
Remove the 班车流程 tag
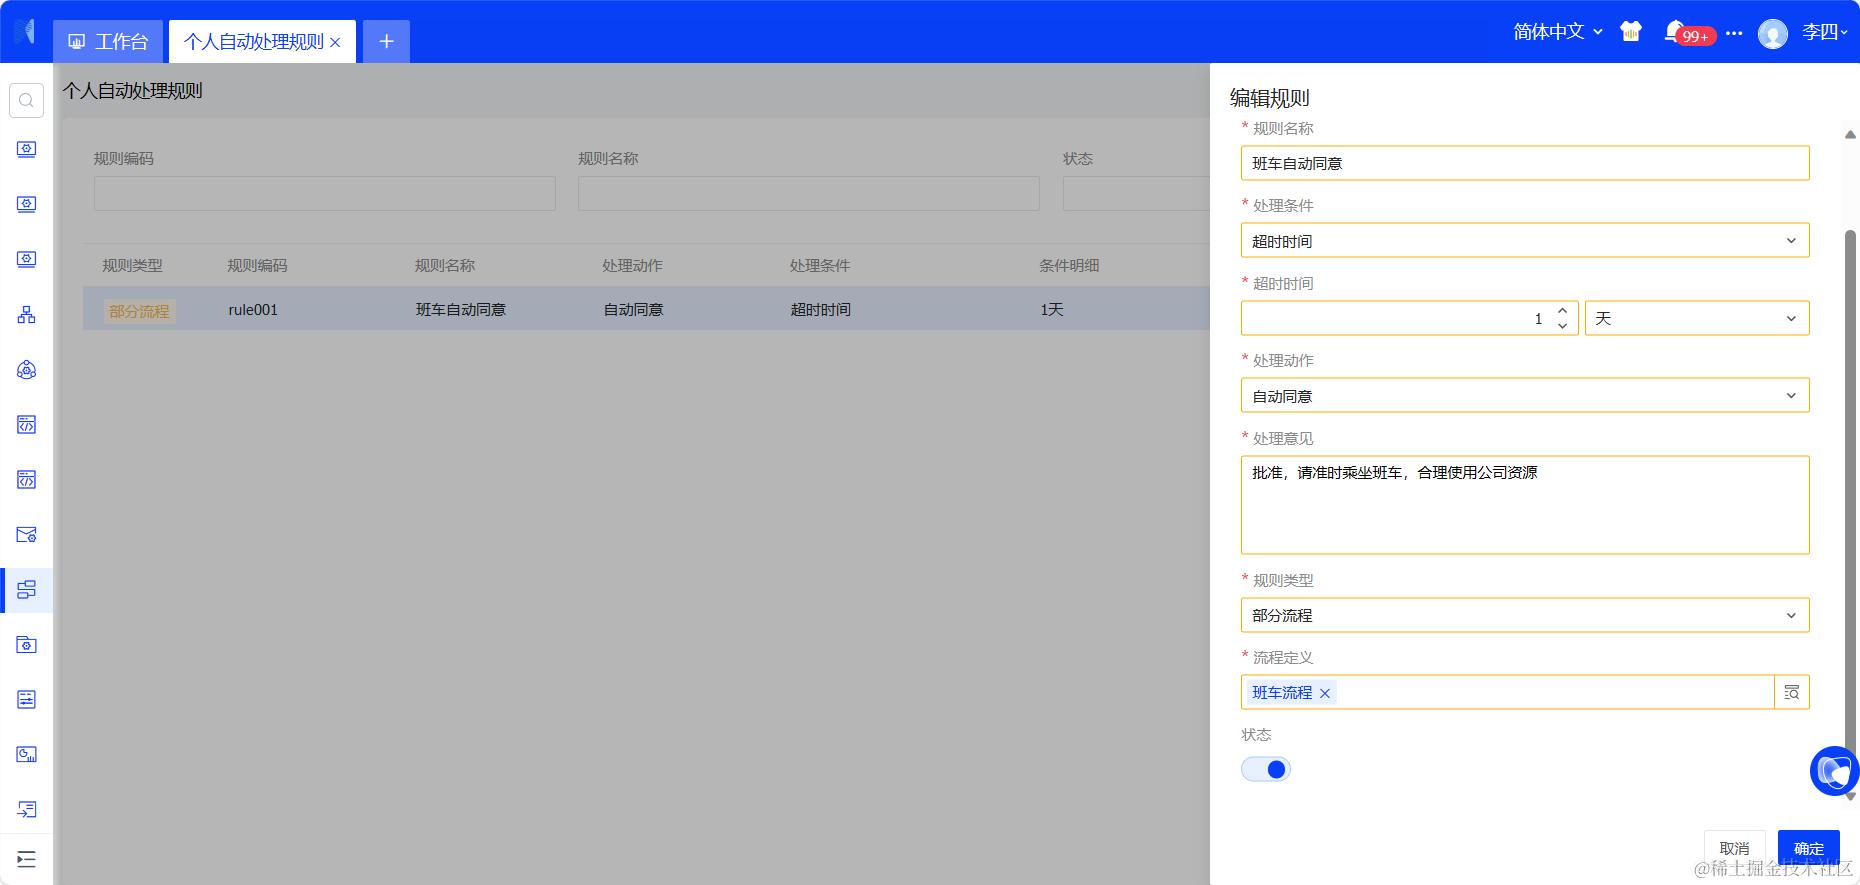coord(1325,693)
